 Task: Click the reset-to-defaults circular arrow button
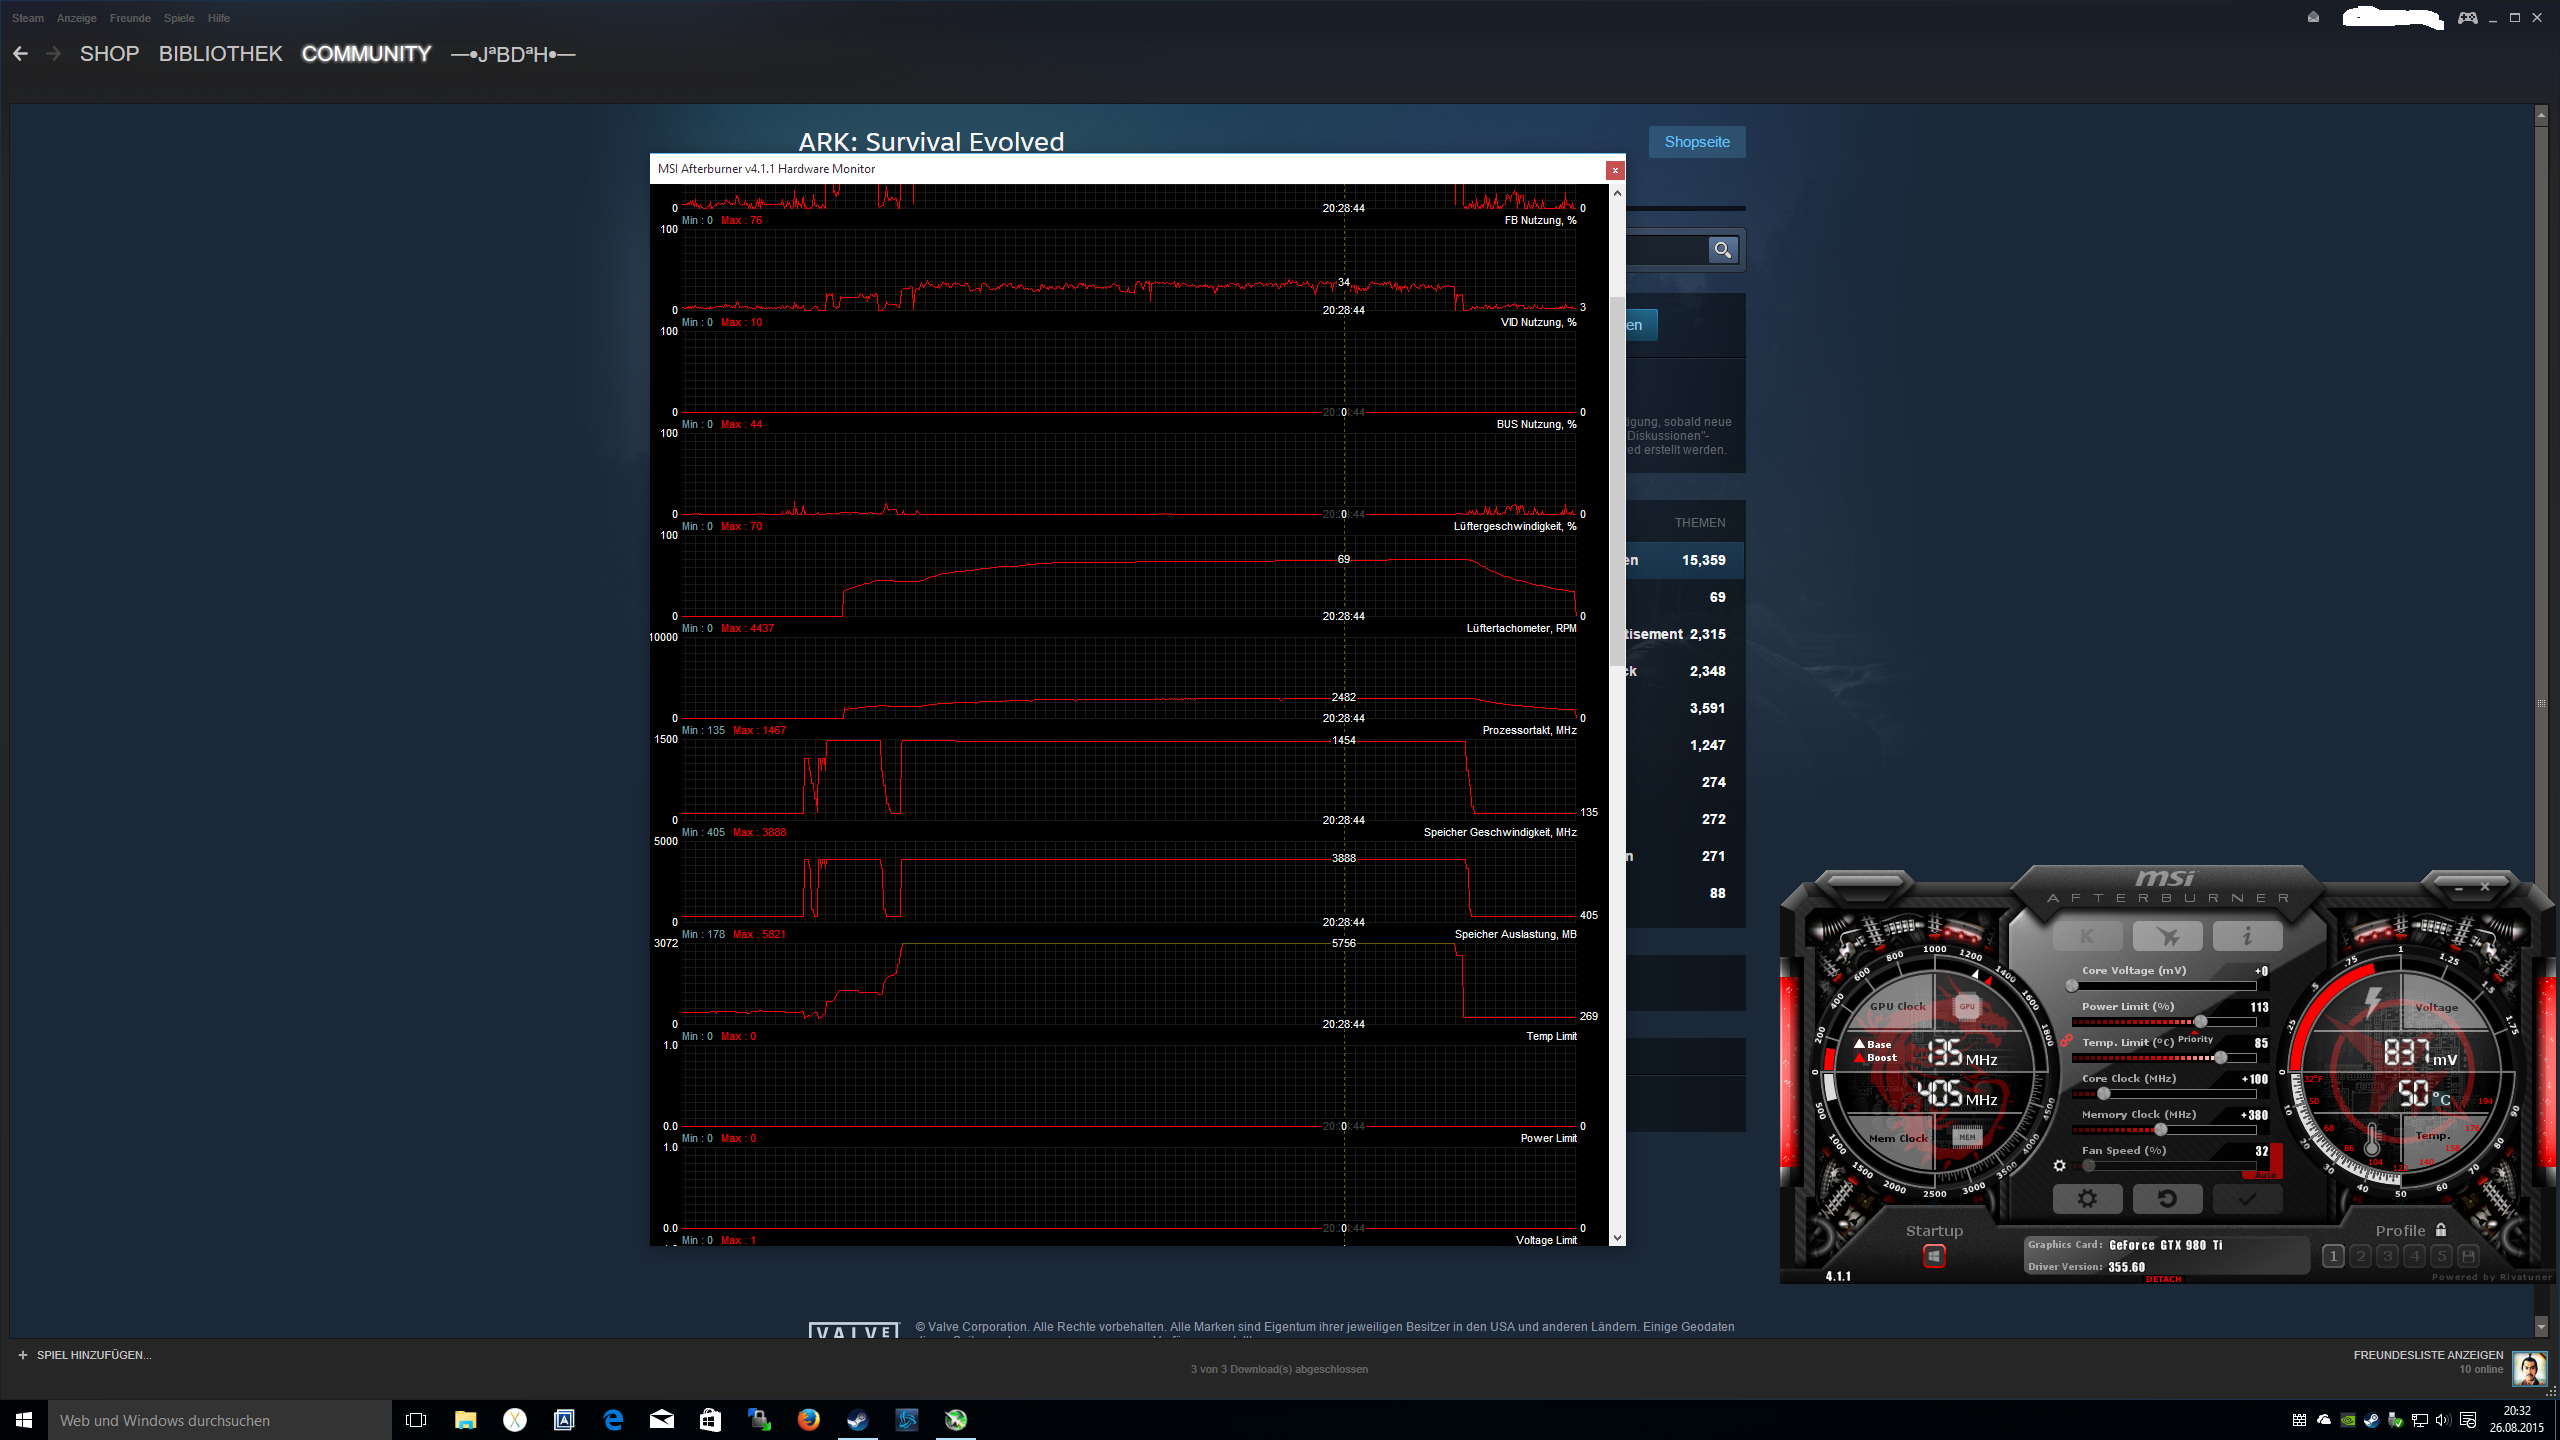coord(2167,1198)
